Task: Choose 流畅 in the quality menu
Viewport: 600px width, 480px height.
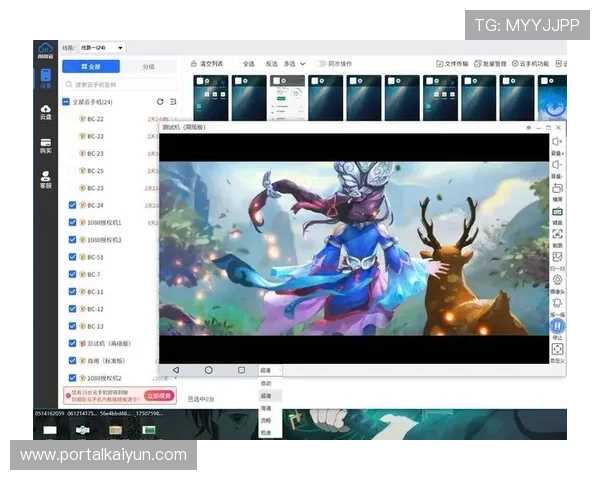Action: pyautogui.click(x=270, y=420)
